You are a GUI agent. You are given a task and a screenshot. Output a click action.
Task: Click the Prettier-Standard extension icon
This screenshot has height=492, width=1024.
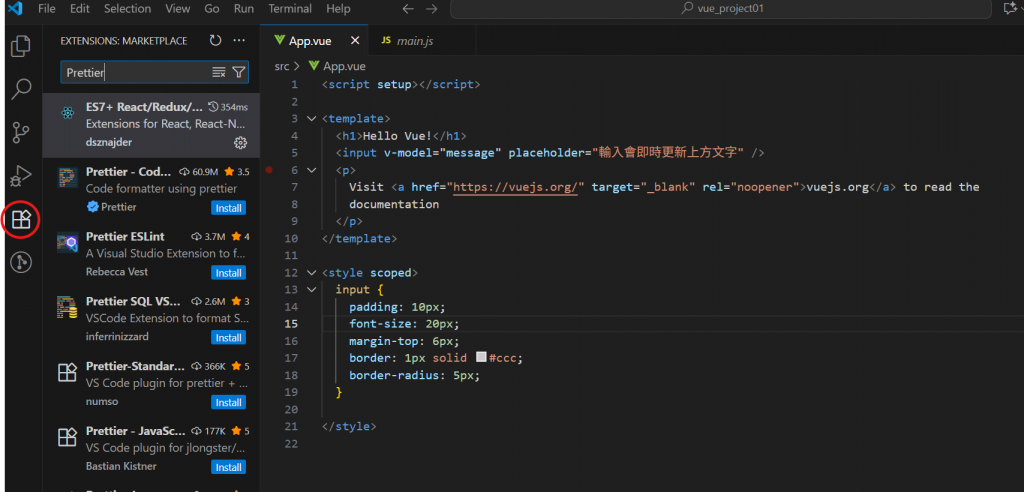point(67,372)
